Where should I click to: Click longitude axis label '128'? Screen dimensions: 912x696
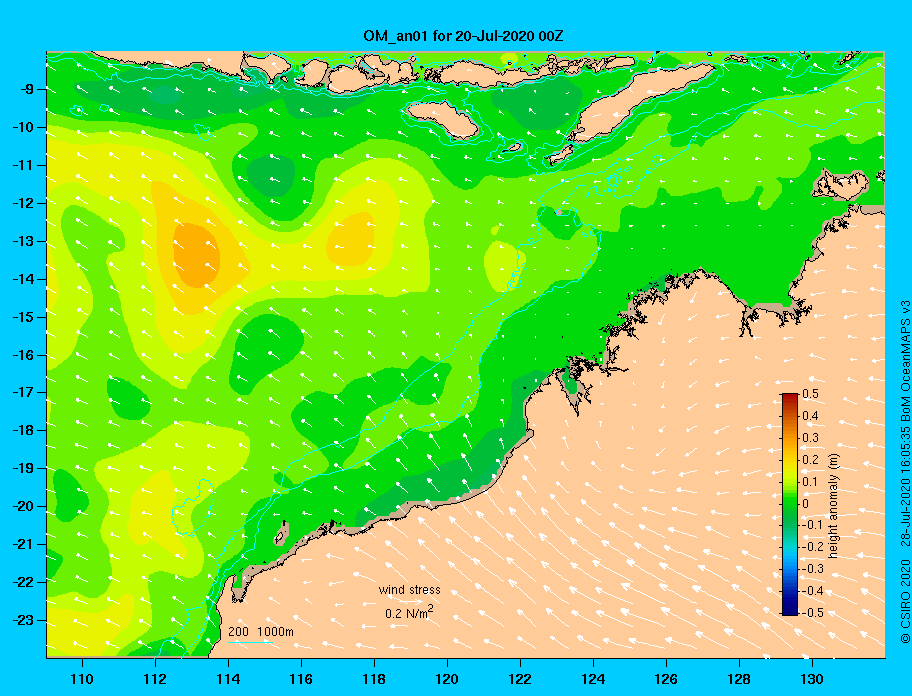coord(739,679)
